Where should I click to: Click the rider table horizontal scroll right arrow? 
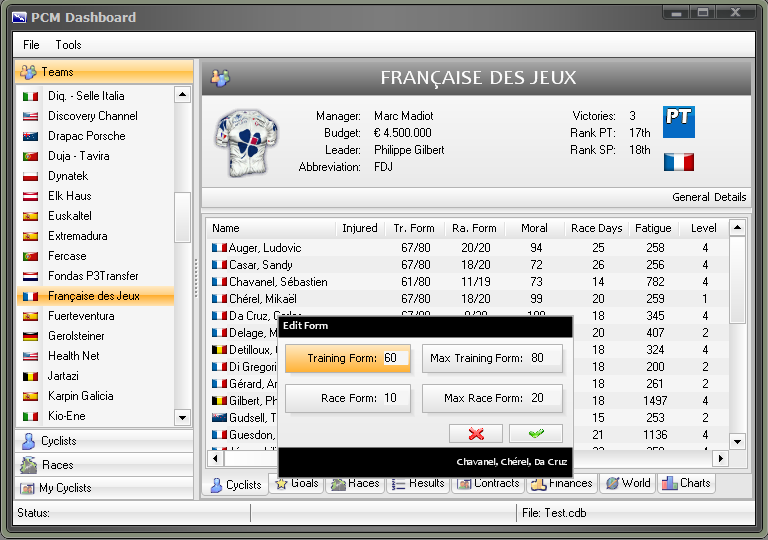[720, 459]
